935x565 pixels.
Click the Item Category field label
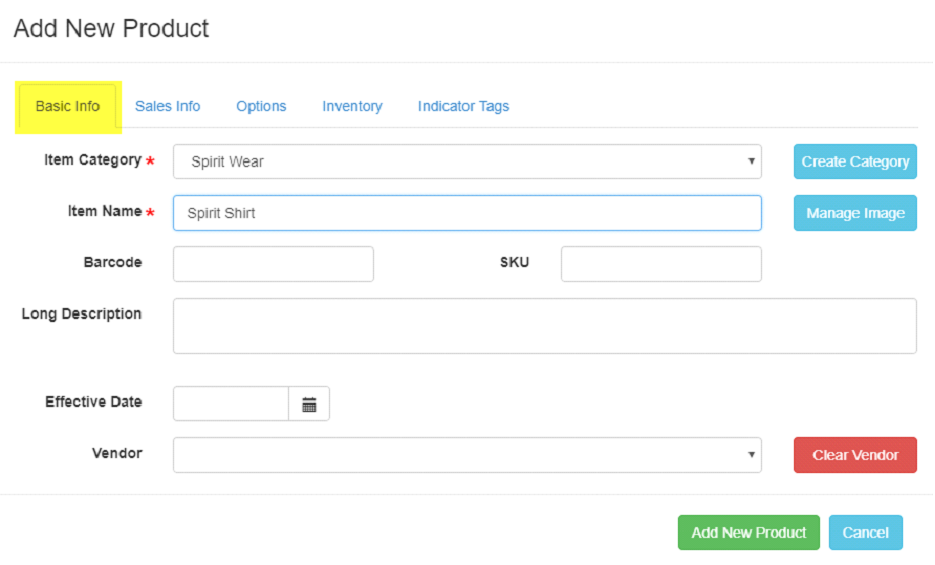92,160
